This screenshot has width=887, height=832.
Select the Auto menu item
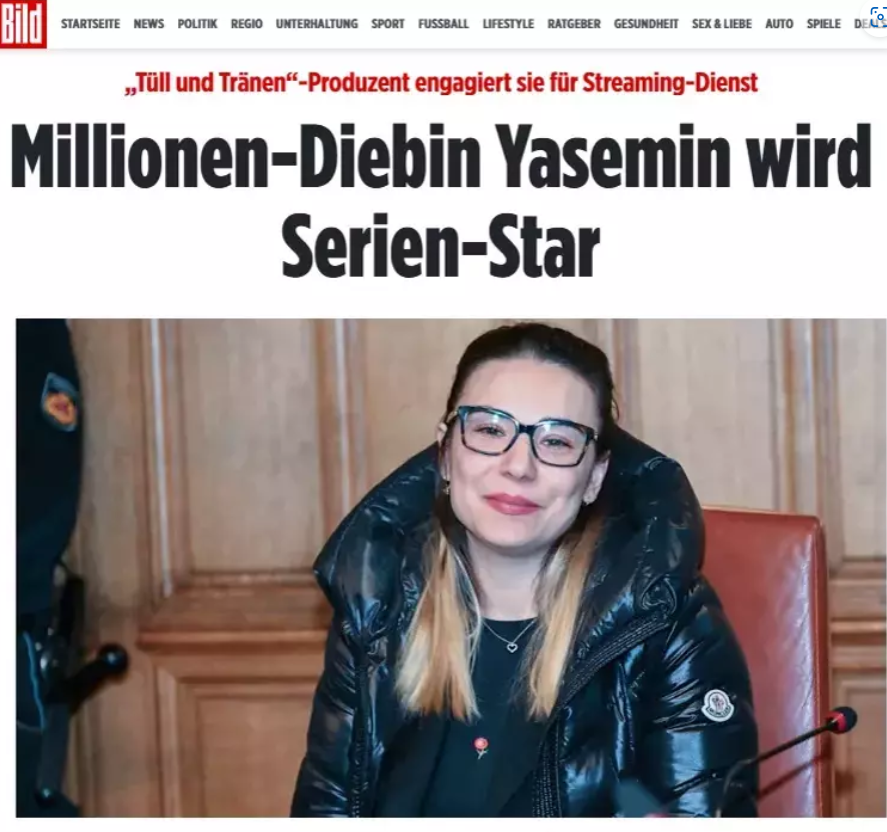(x=779, y=24)
